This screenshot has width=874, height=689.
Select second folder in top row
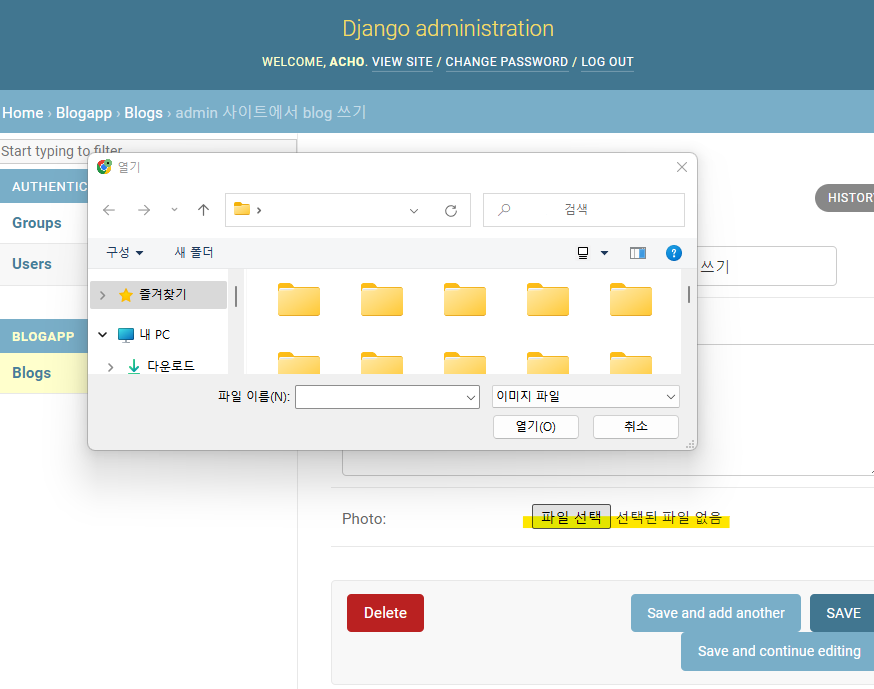point(382,300)
